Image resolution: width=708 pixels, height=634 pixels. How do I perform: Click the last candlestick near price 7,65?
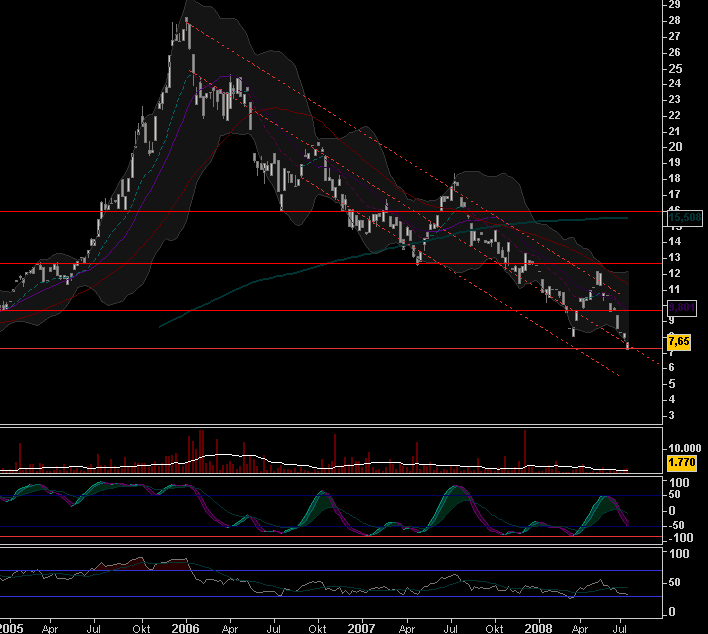628,345
